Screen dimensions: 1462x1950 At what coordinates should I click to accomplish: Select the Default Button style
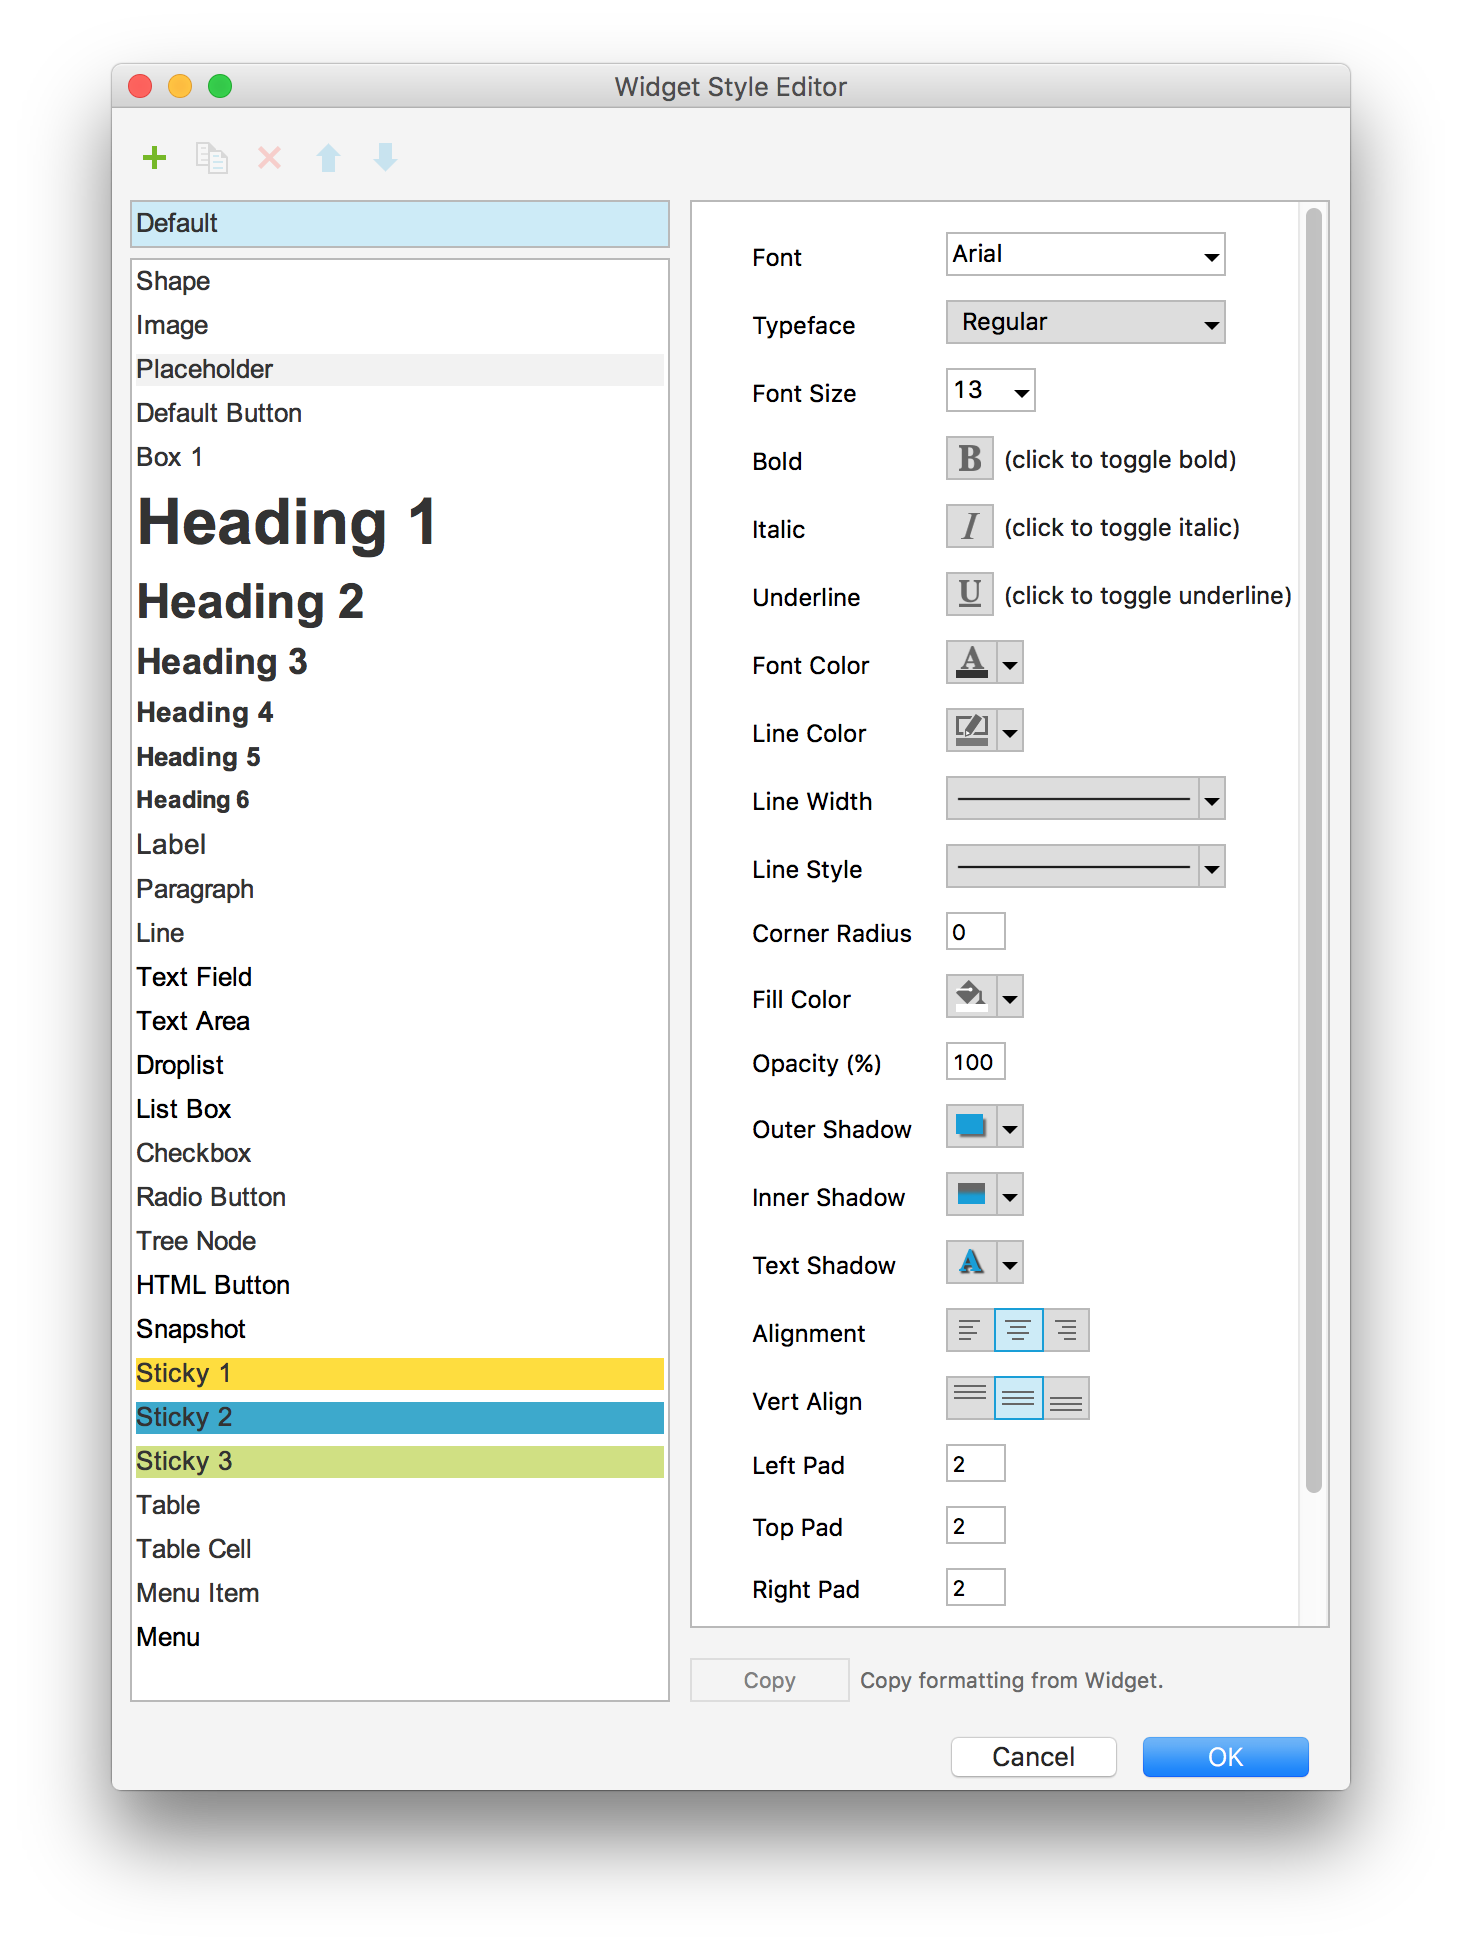[399, 413]
